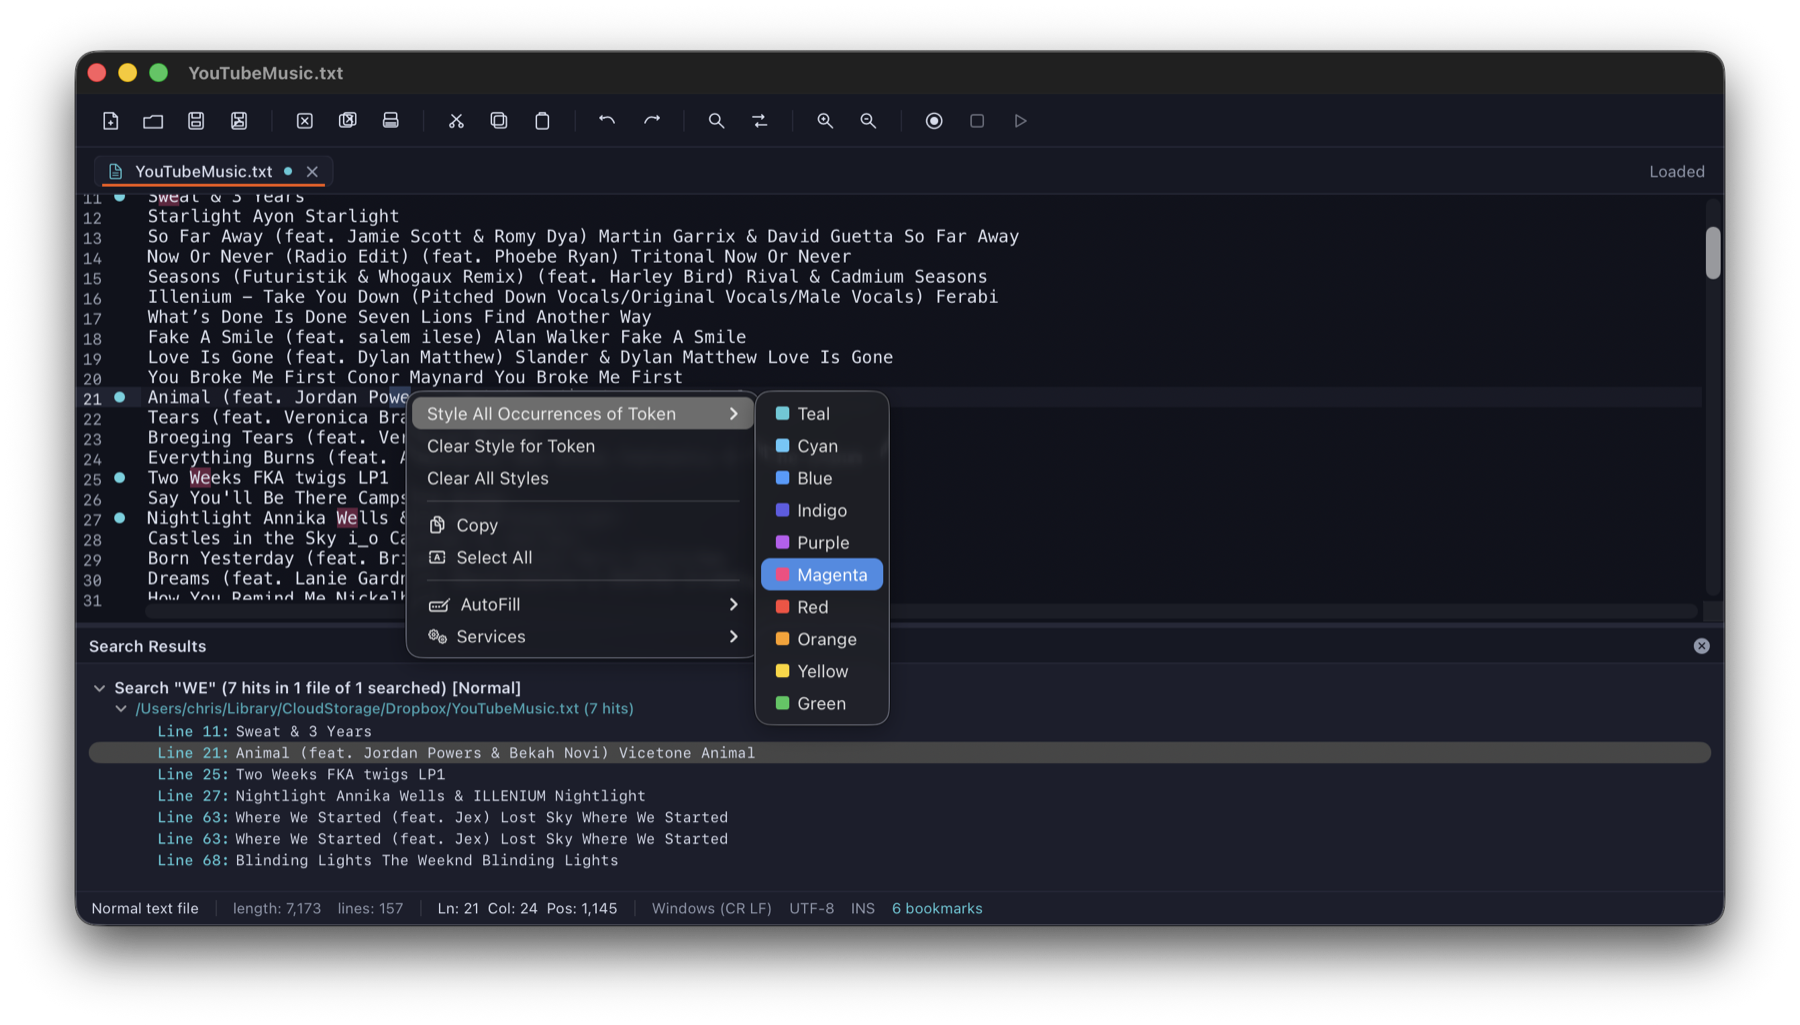Start recording a macro
The width and height of the screenshot is (1800, 1025).
933,120
